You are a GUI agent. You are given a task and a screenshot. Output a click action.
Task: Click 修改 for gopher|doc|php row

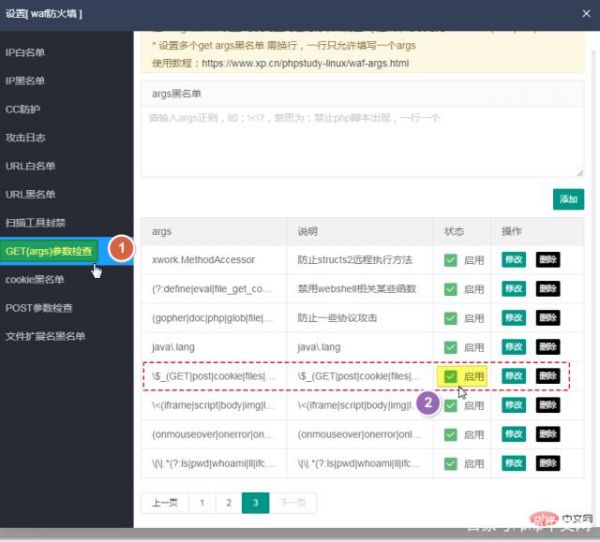coord(514,318)
